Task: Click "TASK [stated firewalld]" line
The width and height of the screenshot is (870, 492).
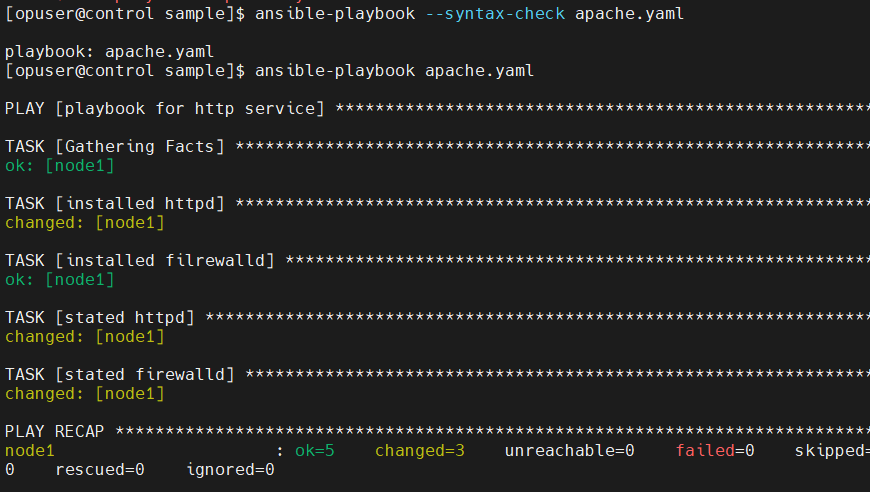Action: (x=120, y=375)
